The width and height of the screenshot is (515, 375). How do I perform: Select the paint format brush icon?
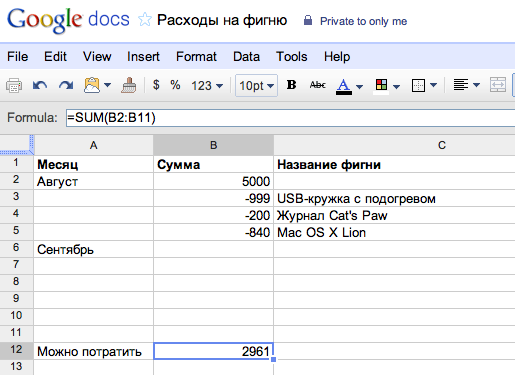[x=129, y=85]
